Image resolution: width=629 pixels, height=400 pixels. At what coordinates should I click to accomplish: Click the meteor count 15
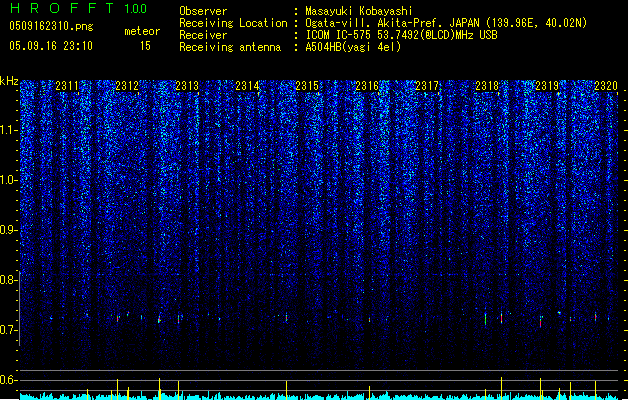[145, 46]
